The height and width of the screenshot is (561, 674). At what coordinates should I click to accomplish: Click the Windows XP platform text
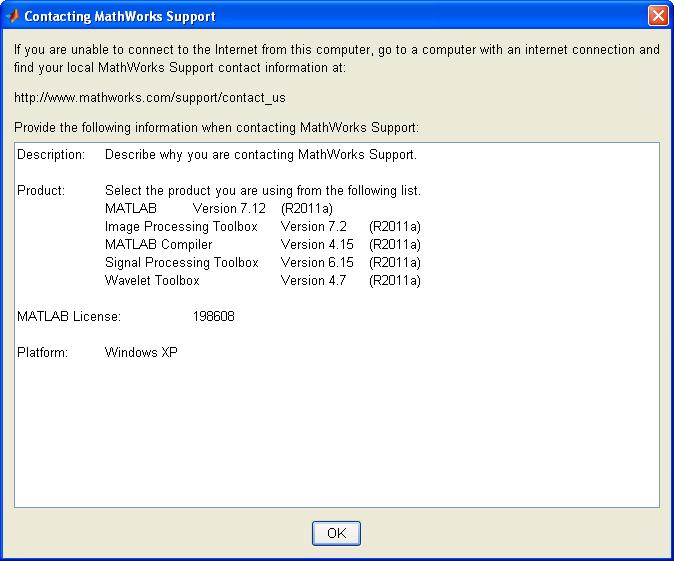[x=141, y=353]
